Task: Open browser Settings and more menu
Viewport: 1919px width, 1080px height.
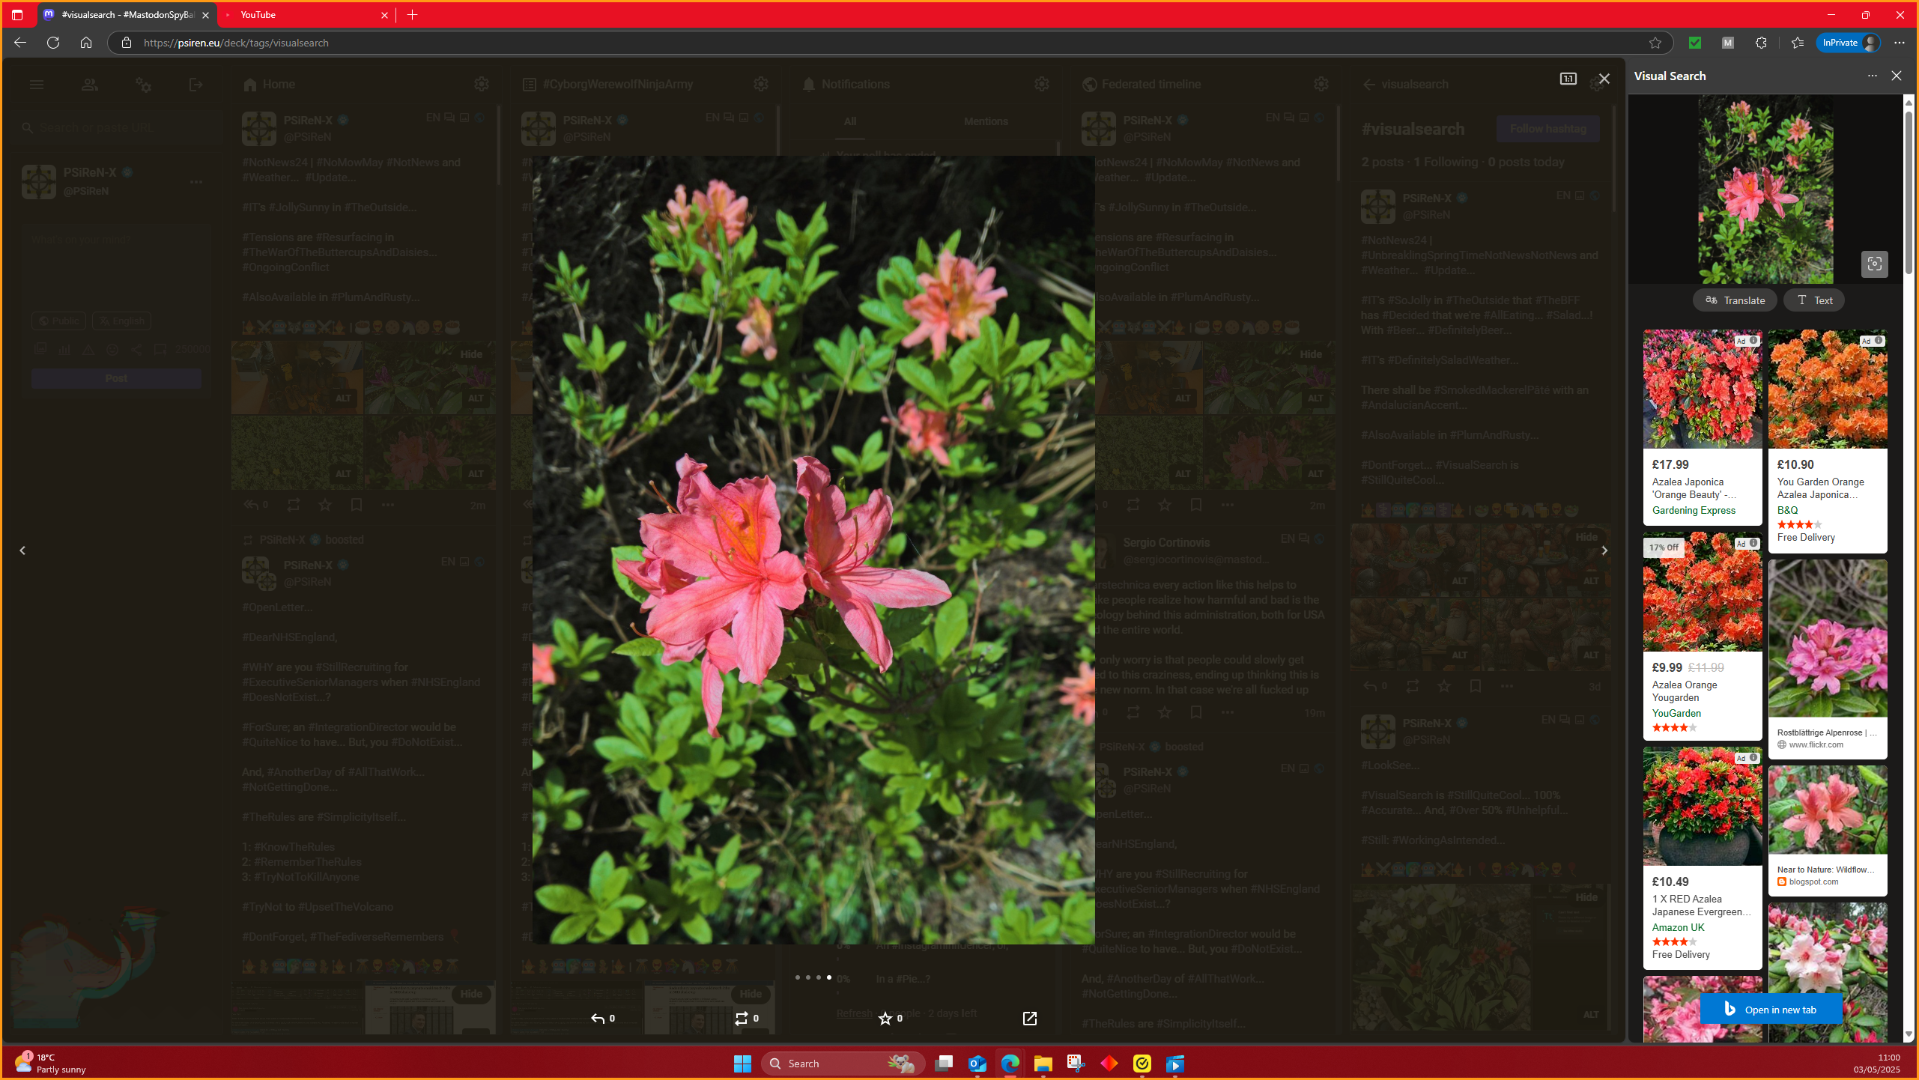Action: [1899, 43]
